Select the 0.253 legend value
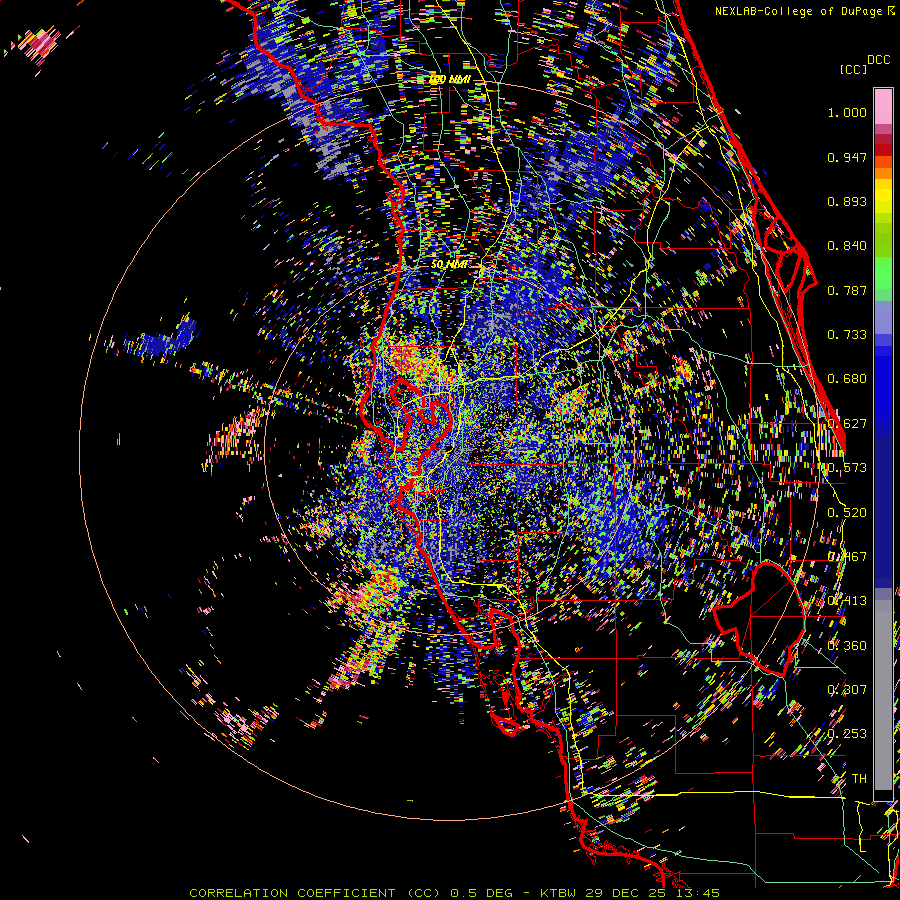Screen dimensions: 900x900 tap(847, 734)
